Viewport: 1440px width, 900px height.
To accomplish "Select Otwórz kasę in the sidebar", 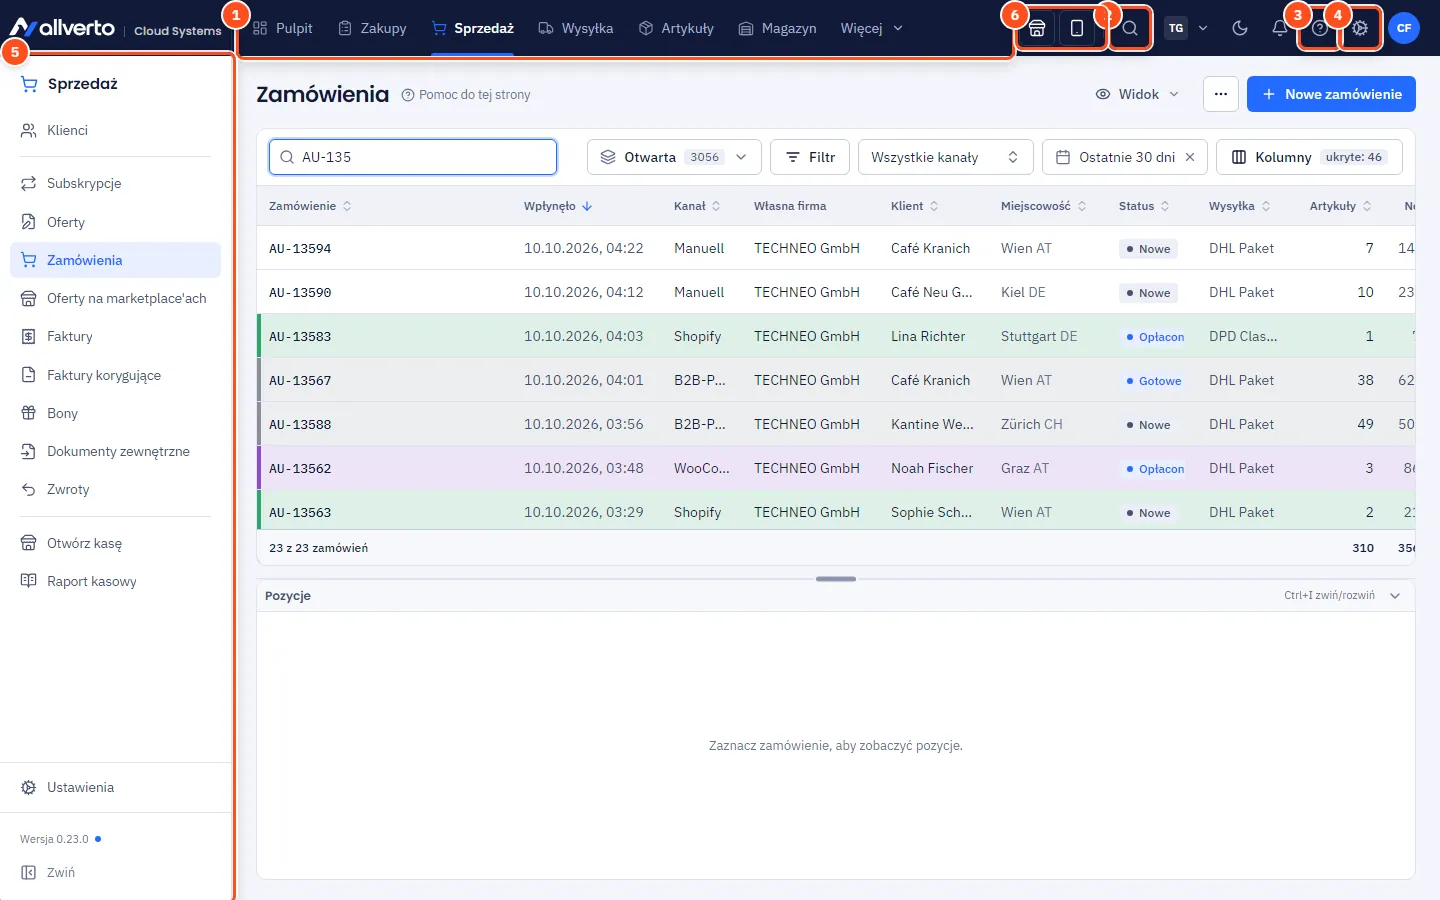I will [x=115, y=543].
